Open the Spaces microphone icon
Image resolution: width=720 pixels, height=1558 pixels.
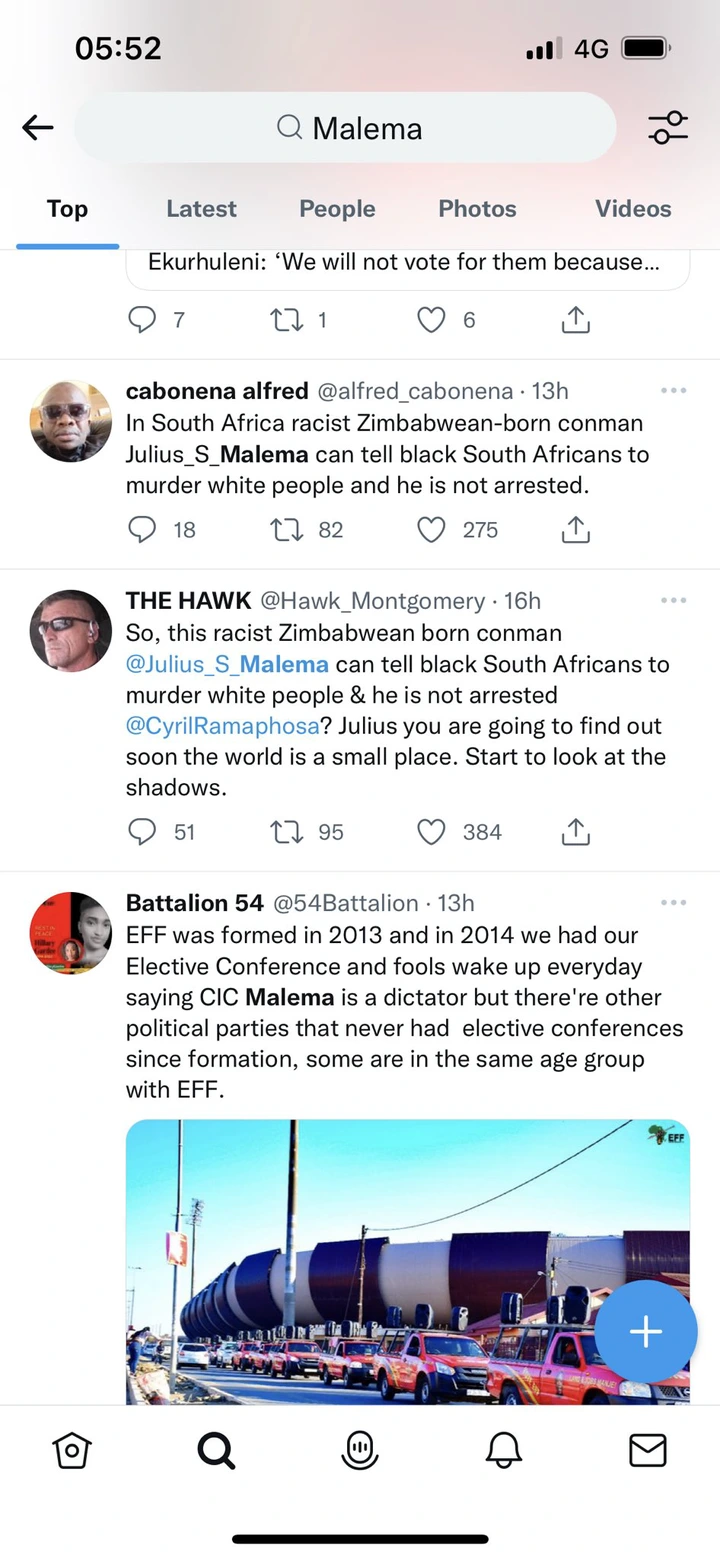click(x=360, y=1450)
